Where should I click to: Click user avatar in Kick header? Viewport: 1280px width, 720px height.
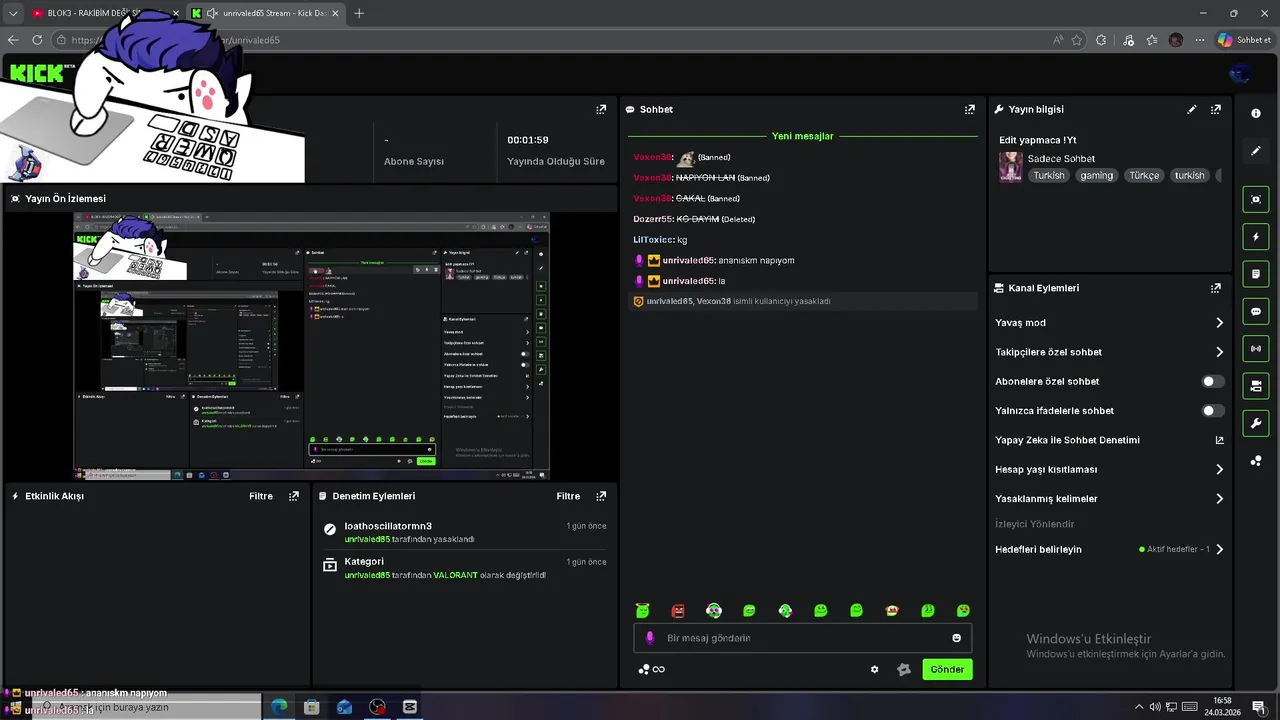[x=1240, y=74]
